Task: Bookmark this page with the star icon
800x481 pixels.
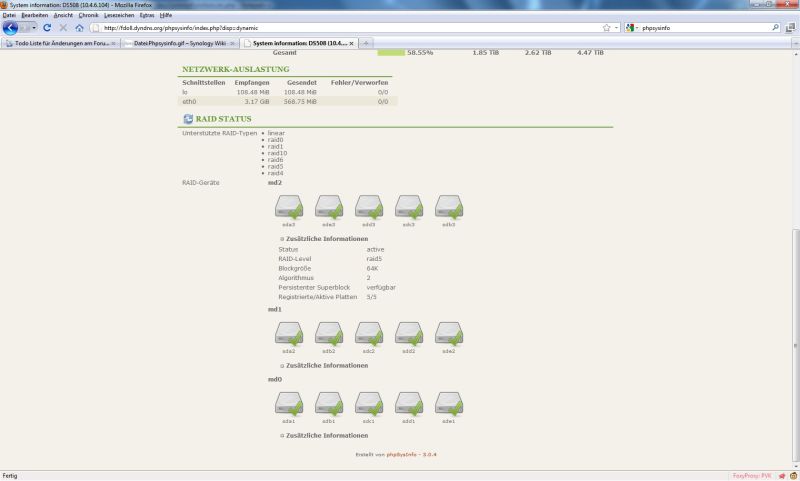Action: coord(607,28)
